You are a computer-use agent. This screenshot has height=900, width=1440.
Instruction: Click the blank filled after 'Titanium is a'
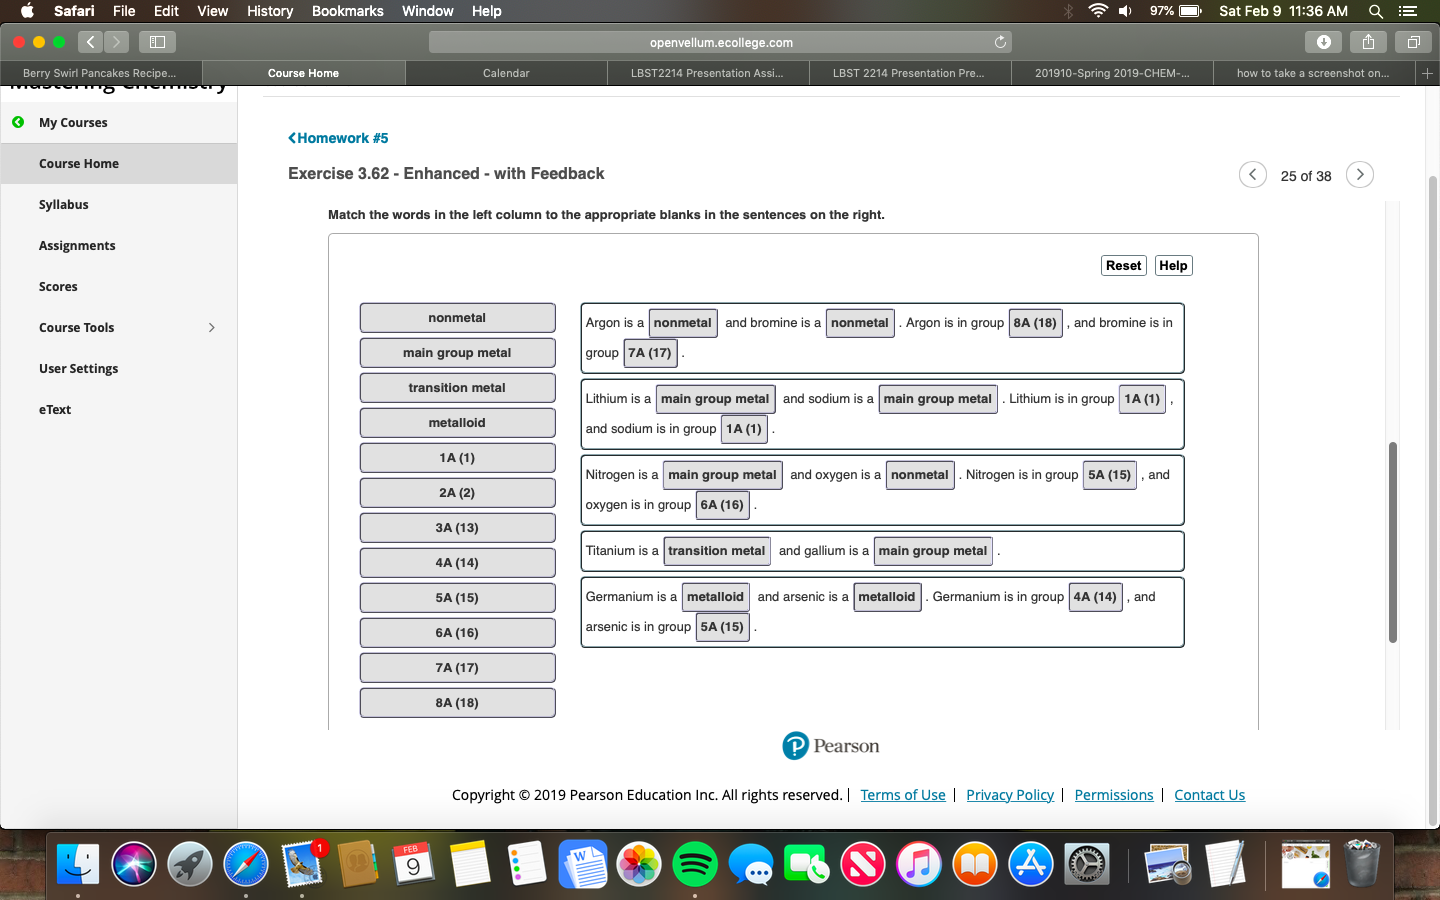tap(716, 551)
